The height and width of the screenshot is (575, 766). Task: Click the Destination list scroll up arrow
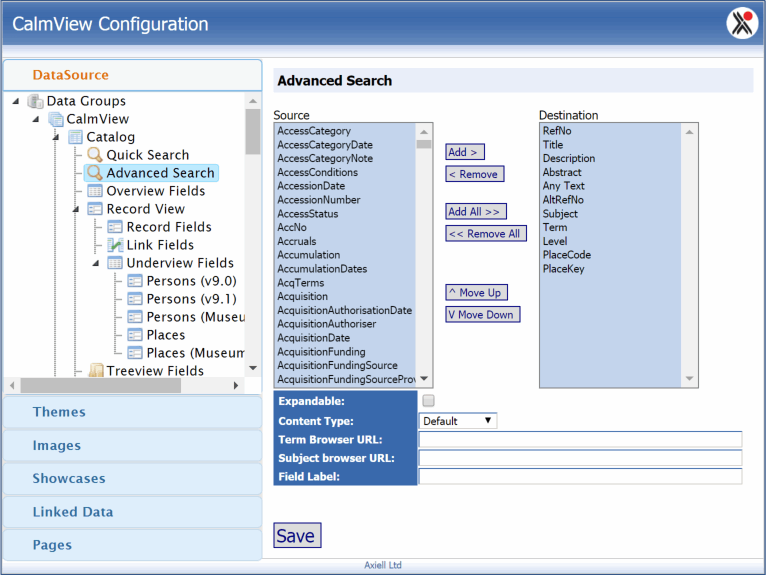[689, 132]
